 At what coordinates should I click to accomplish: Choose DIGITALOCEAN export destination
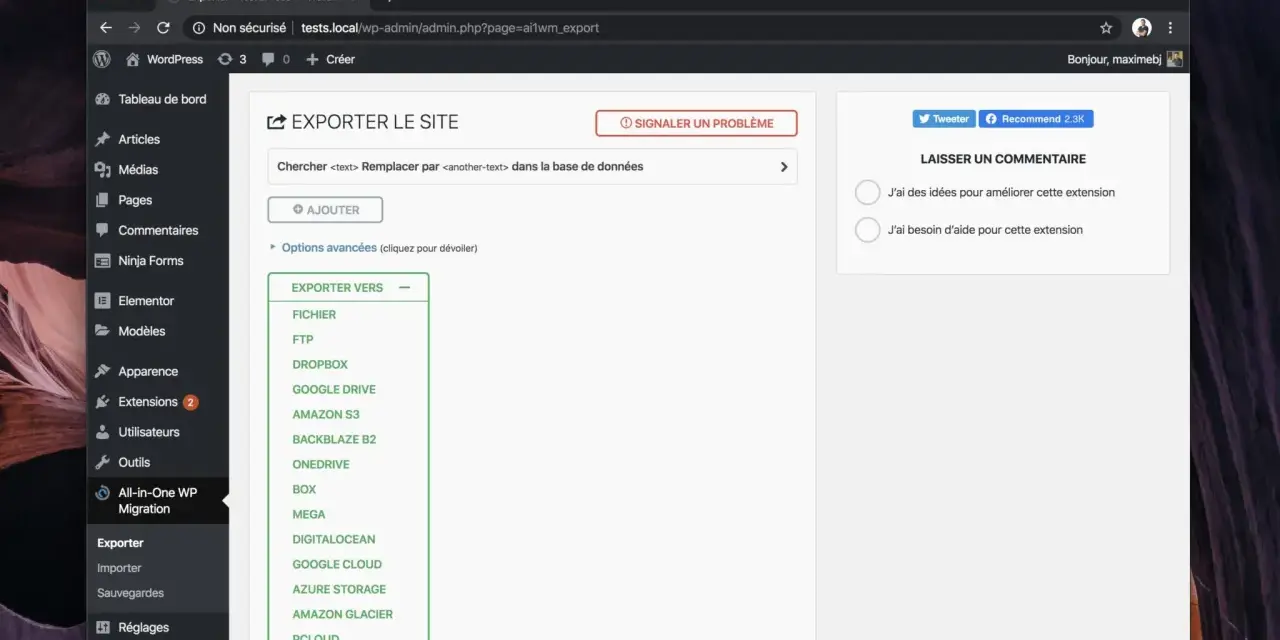334,540
